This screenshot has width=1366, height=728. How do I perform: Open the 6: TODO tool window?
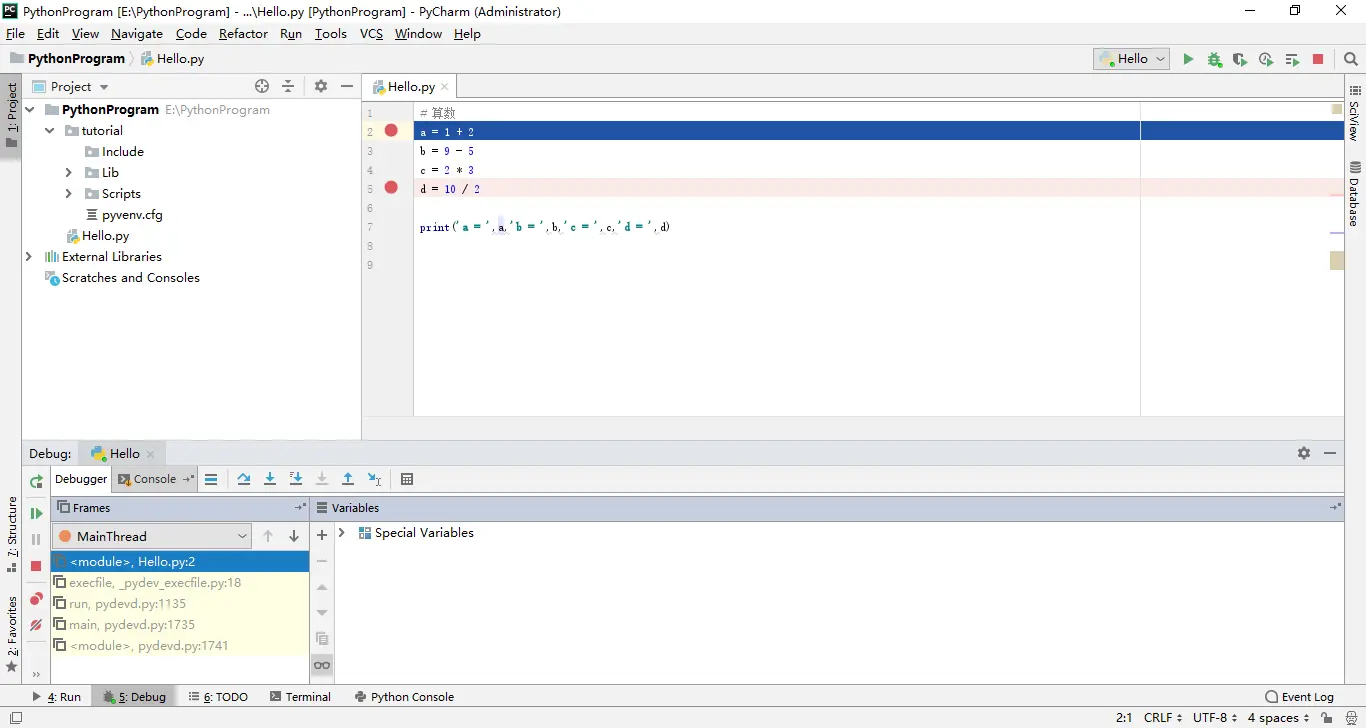(x=218, y=697)
